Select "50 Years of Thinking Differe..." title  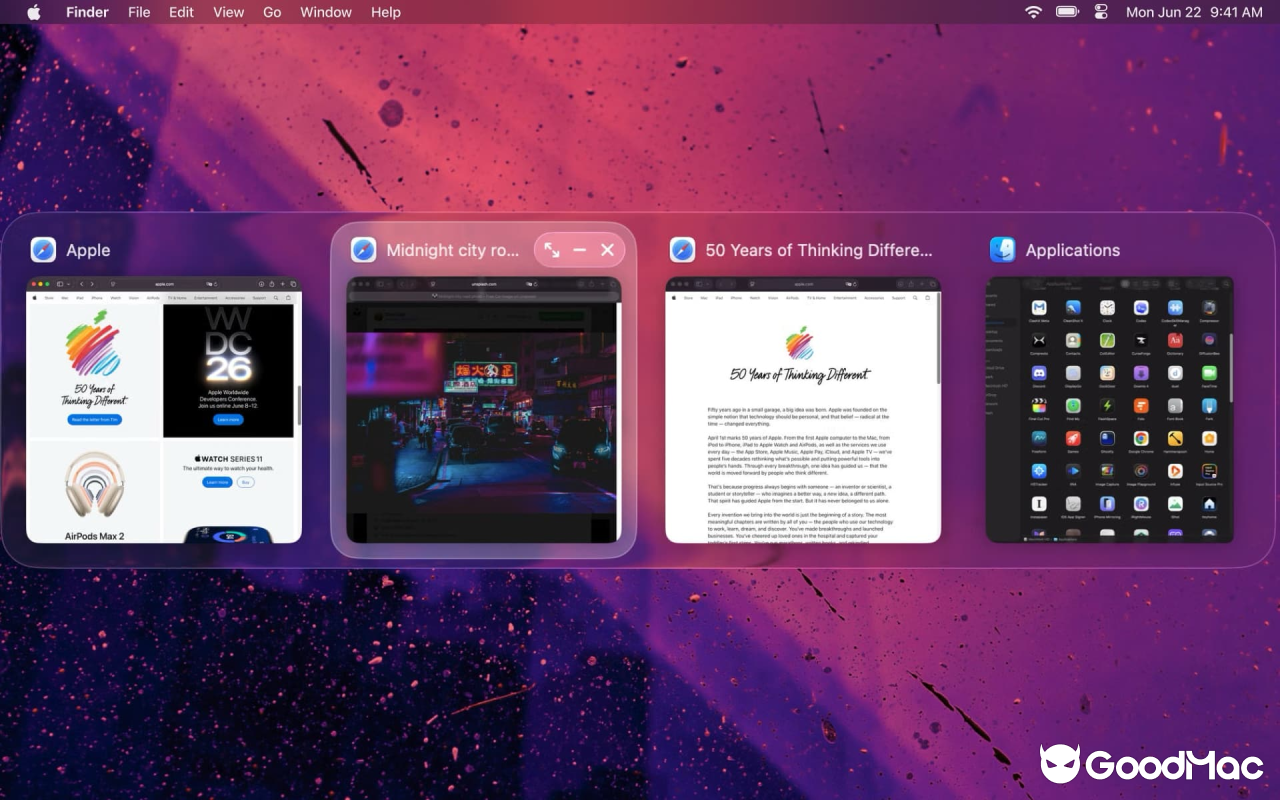coord(819,250)
